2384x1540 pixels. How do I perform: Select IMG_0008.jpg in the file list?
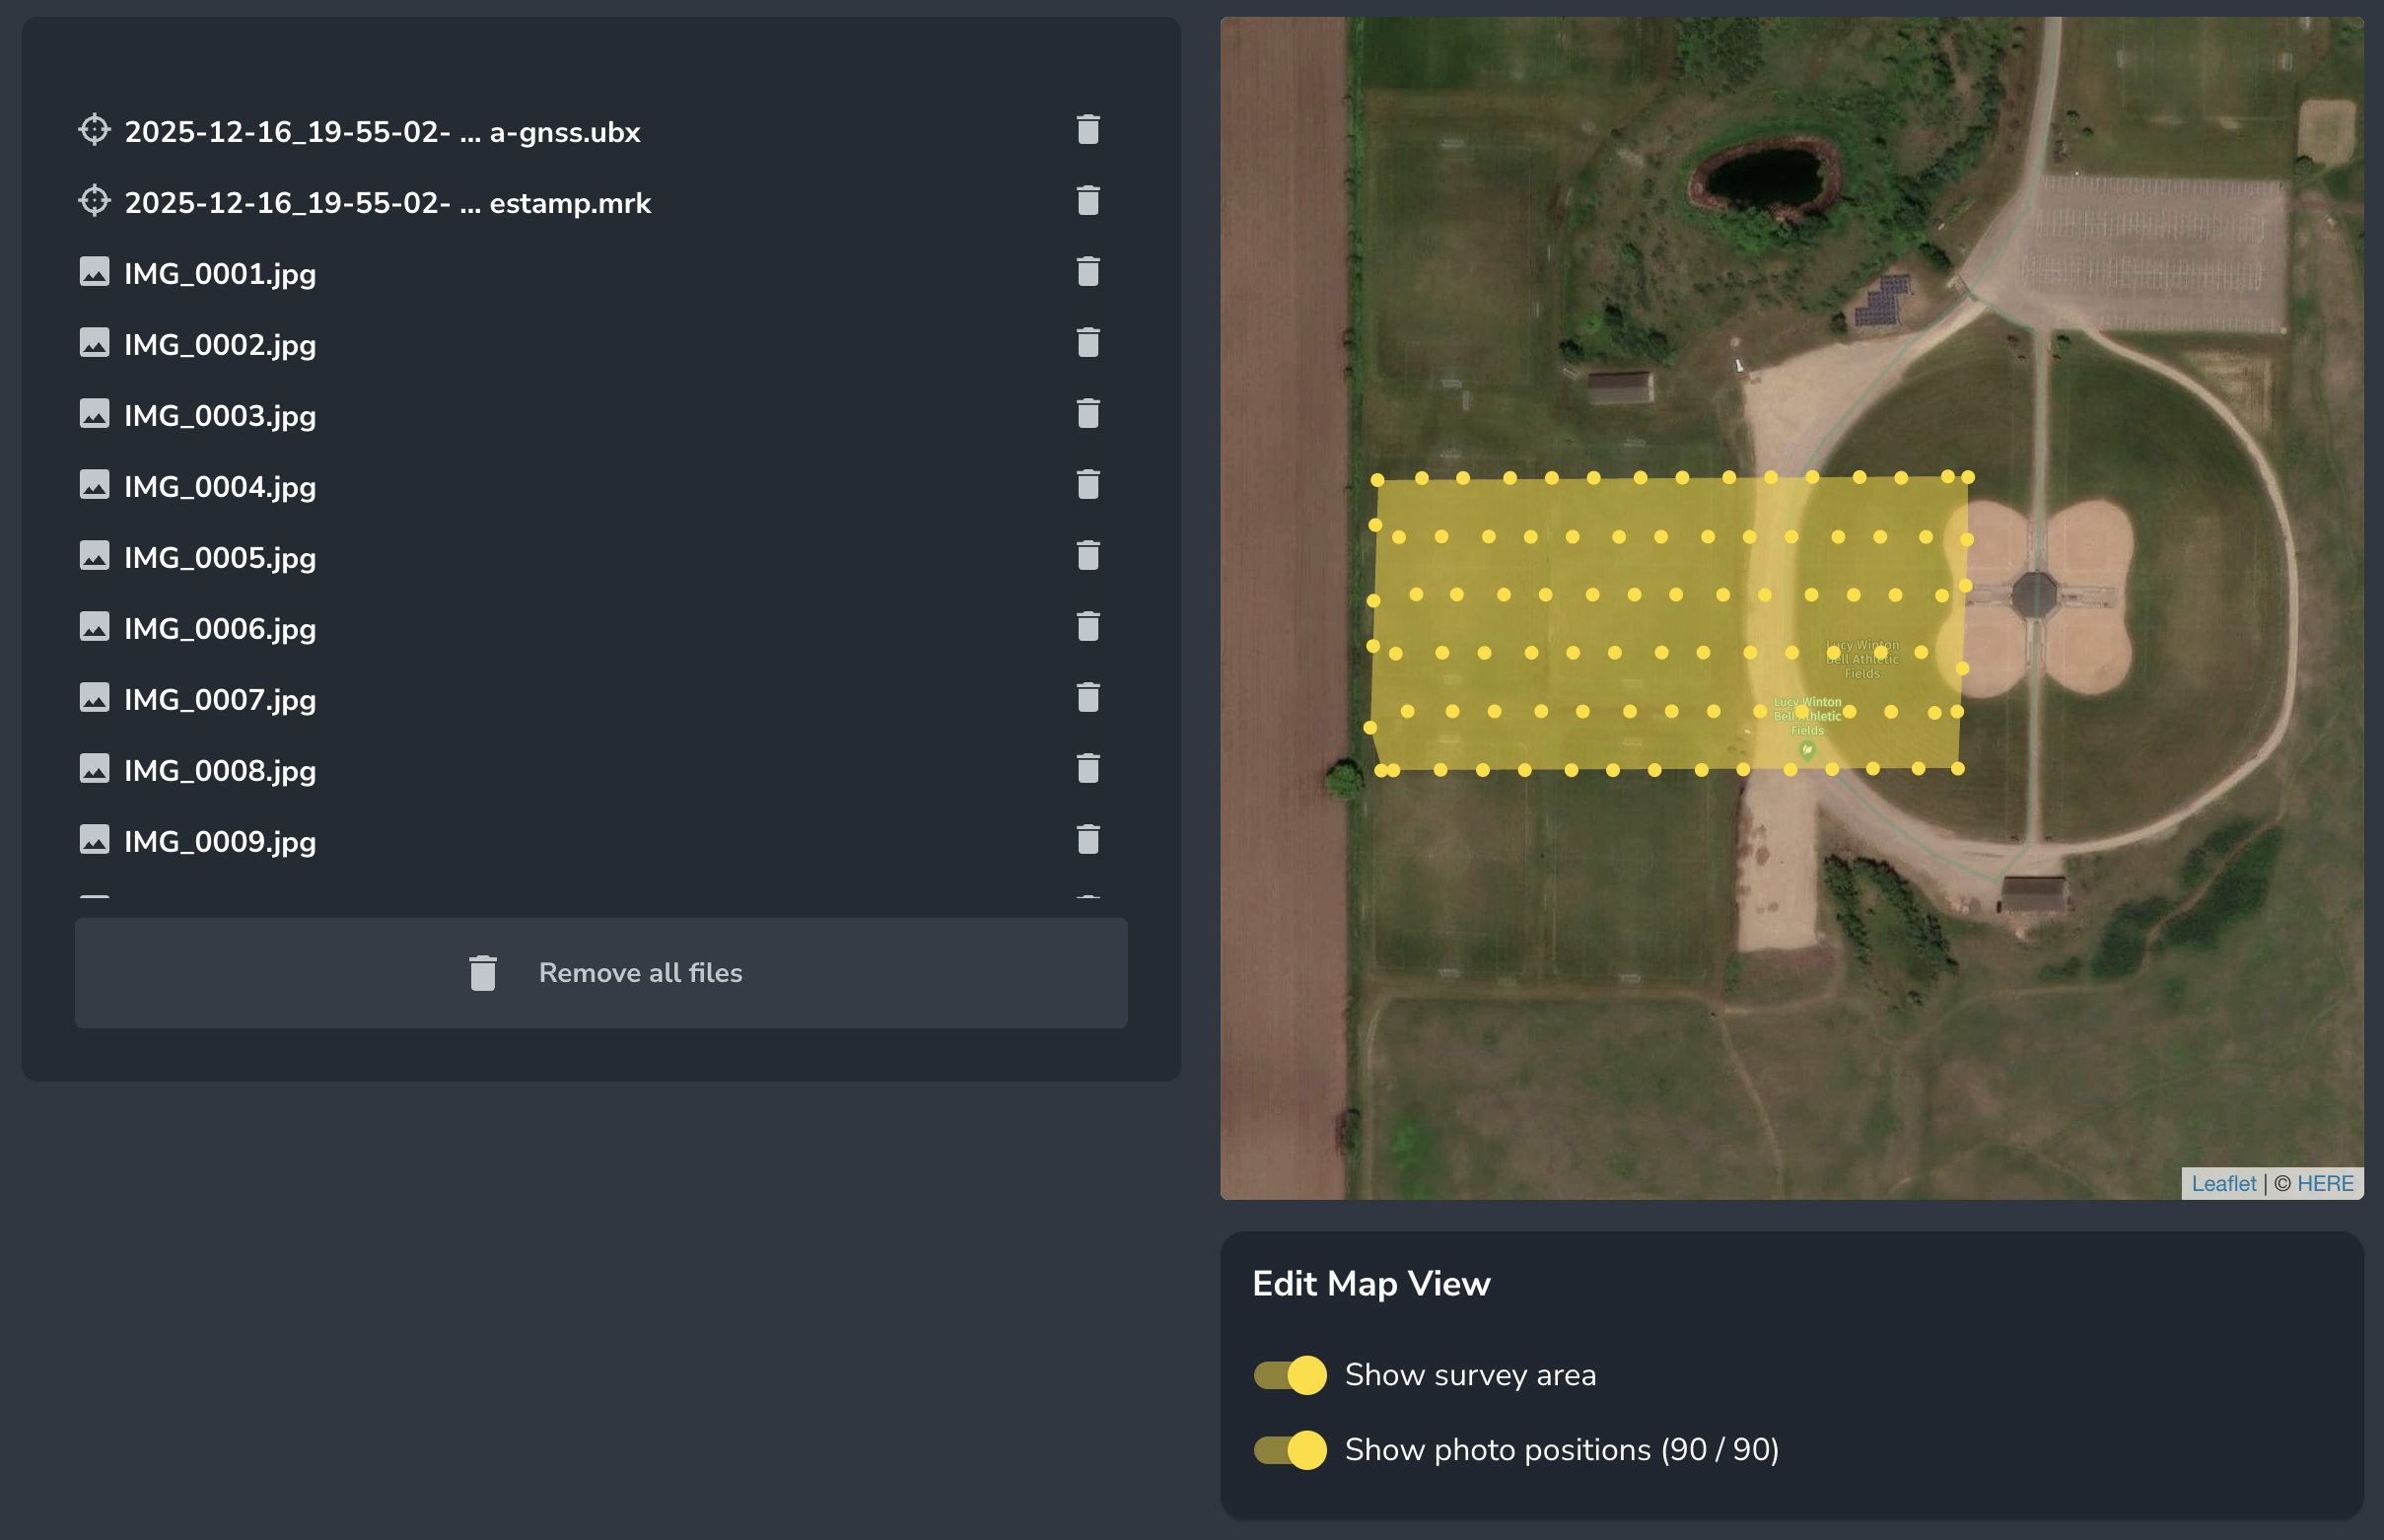coord(220,771)
